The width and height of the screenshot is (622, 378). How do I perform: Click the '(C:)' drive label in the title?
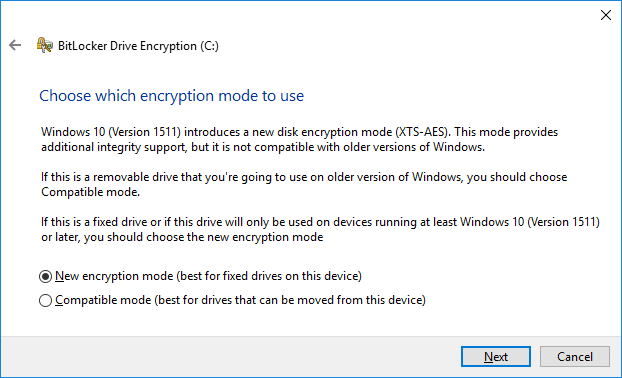coord(209,46)
